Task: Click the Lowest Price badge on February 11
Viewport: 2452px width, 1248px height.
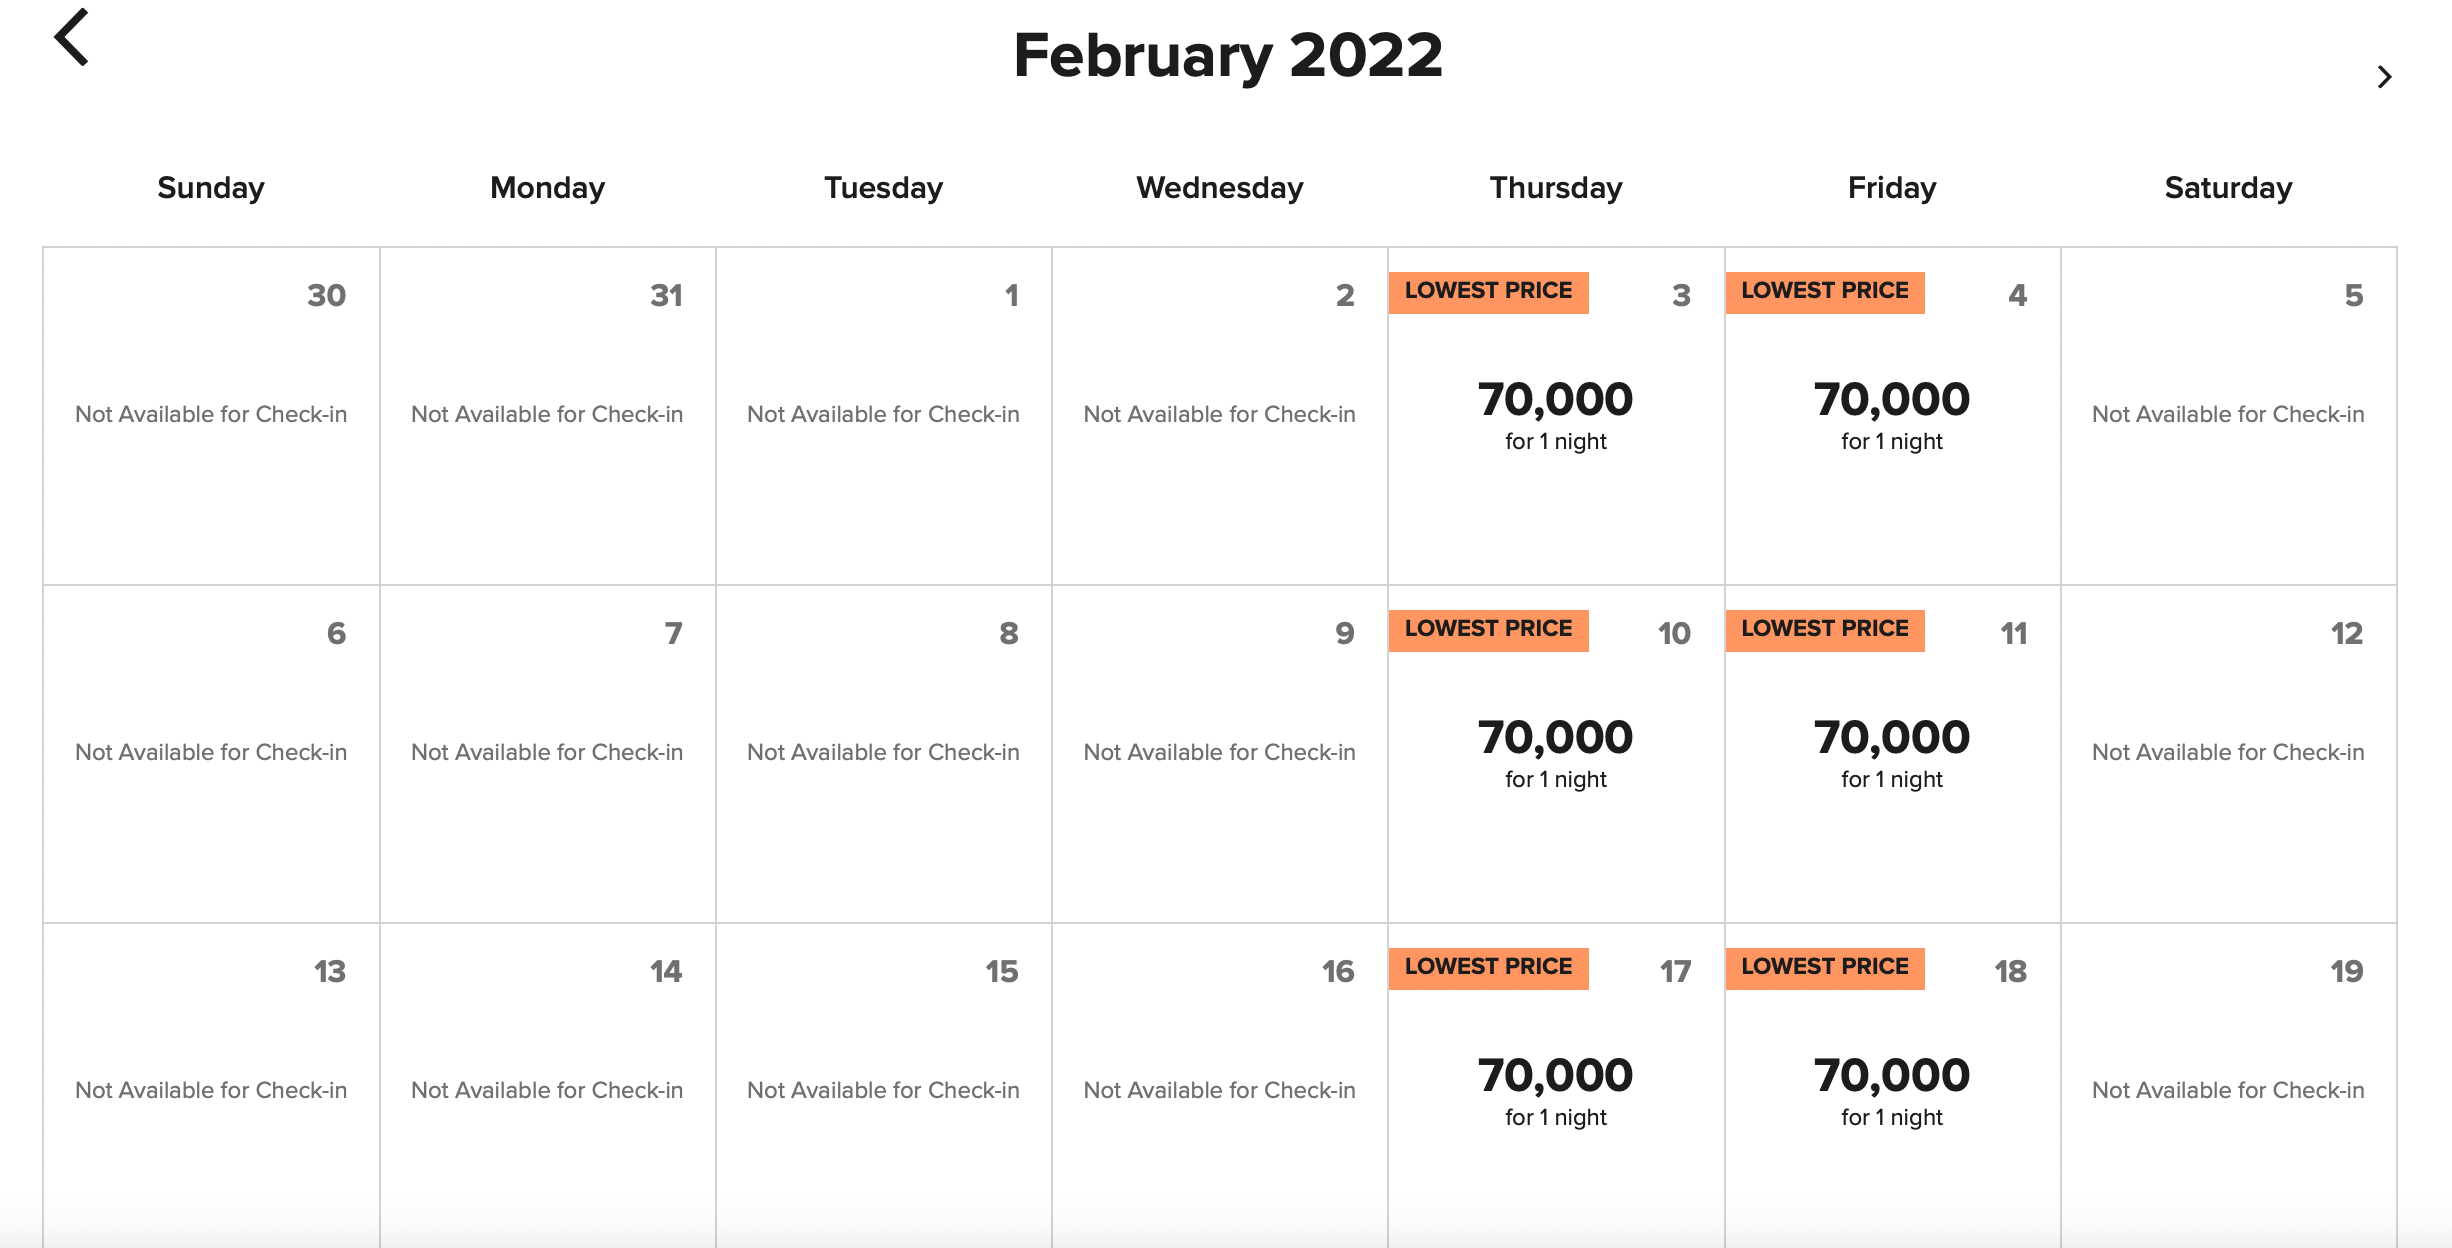Action: tap(1825, 630)
